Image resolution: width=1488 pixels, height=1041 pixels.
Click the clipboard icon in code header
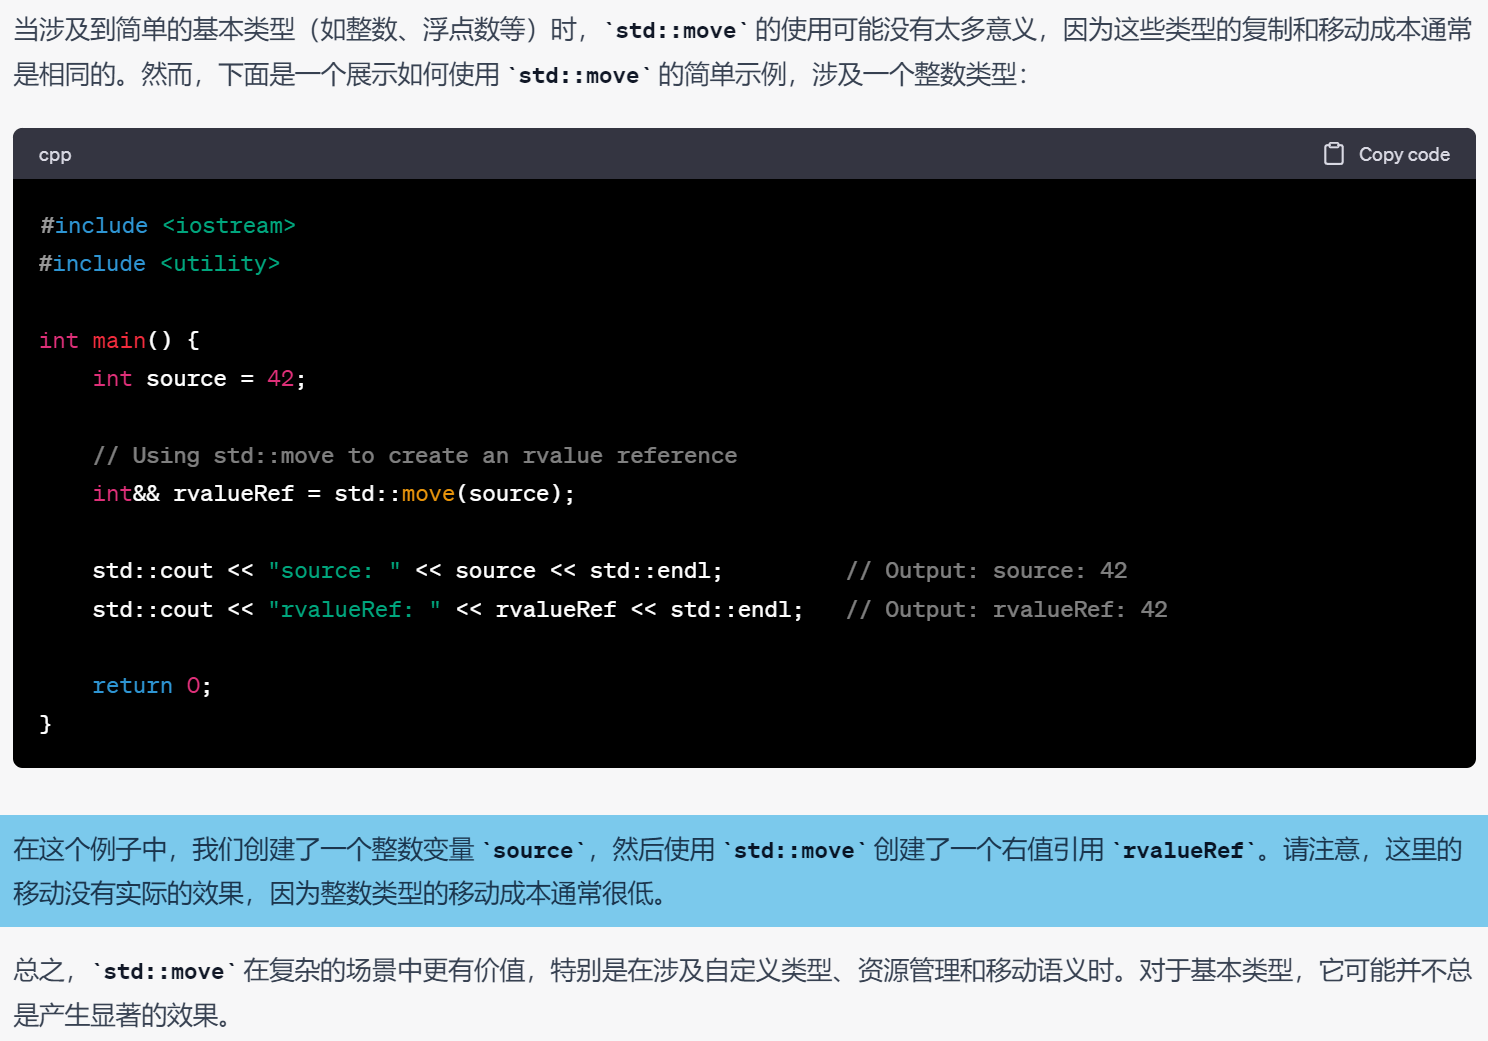point(1334,154)
